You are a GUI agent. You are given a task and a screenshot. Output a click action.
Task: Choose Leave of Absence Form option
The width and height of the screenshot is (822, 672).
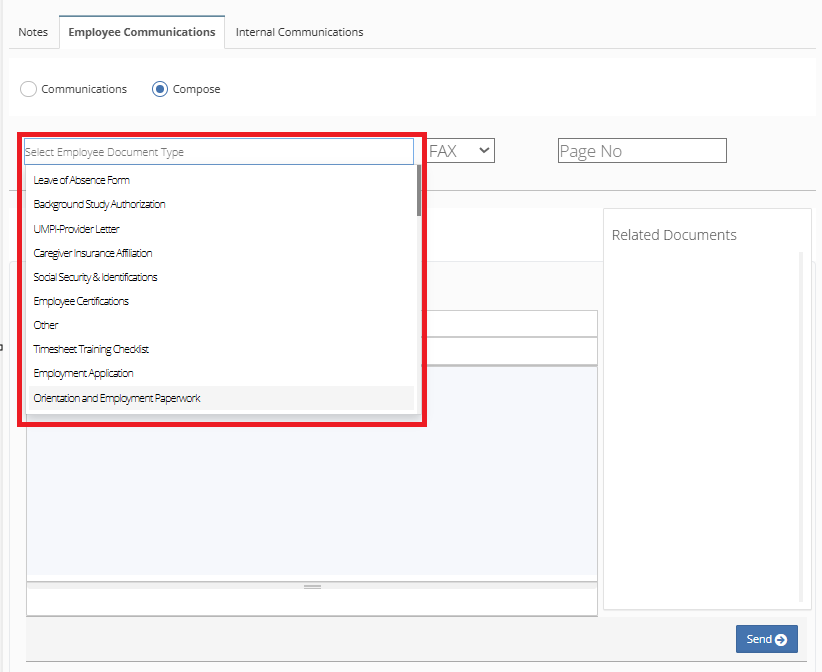pyautogui.click(x=82, y=180)
